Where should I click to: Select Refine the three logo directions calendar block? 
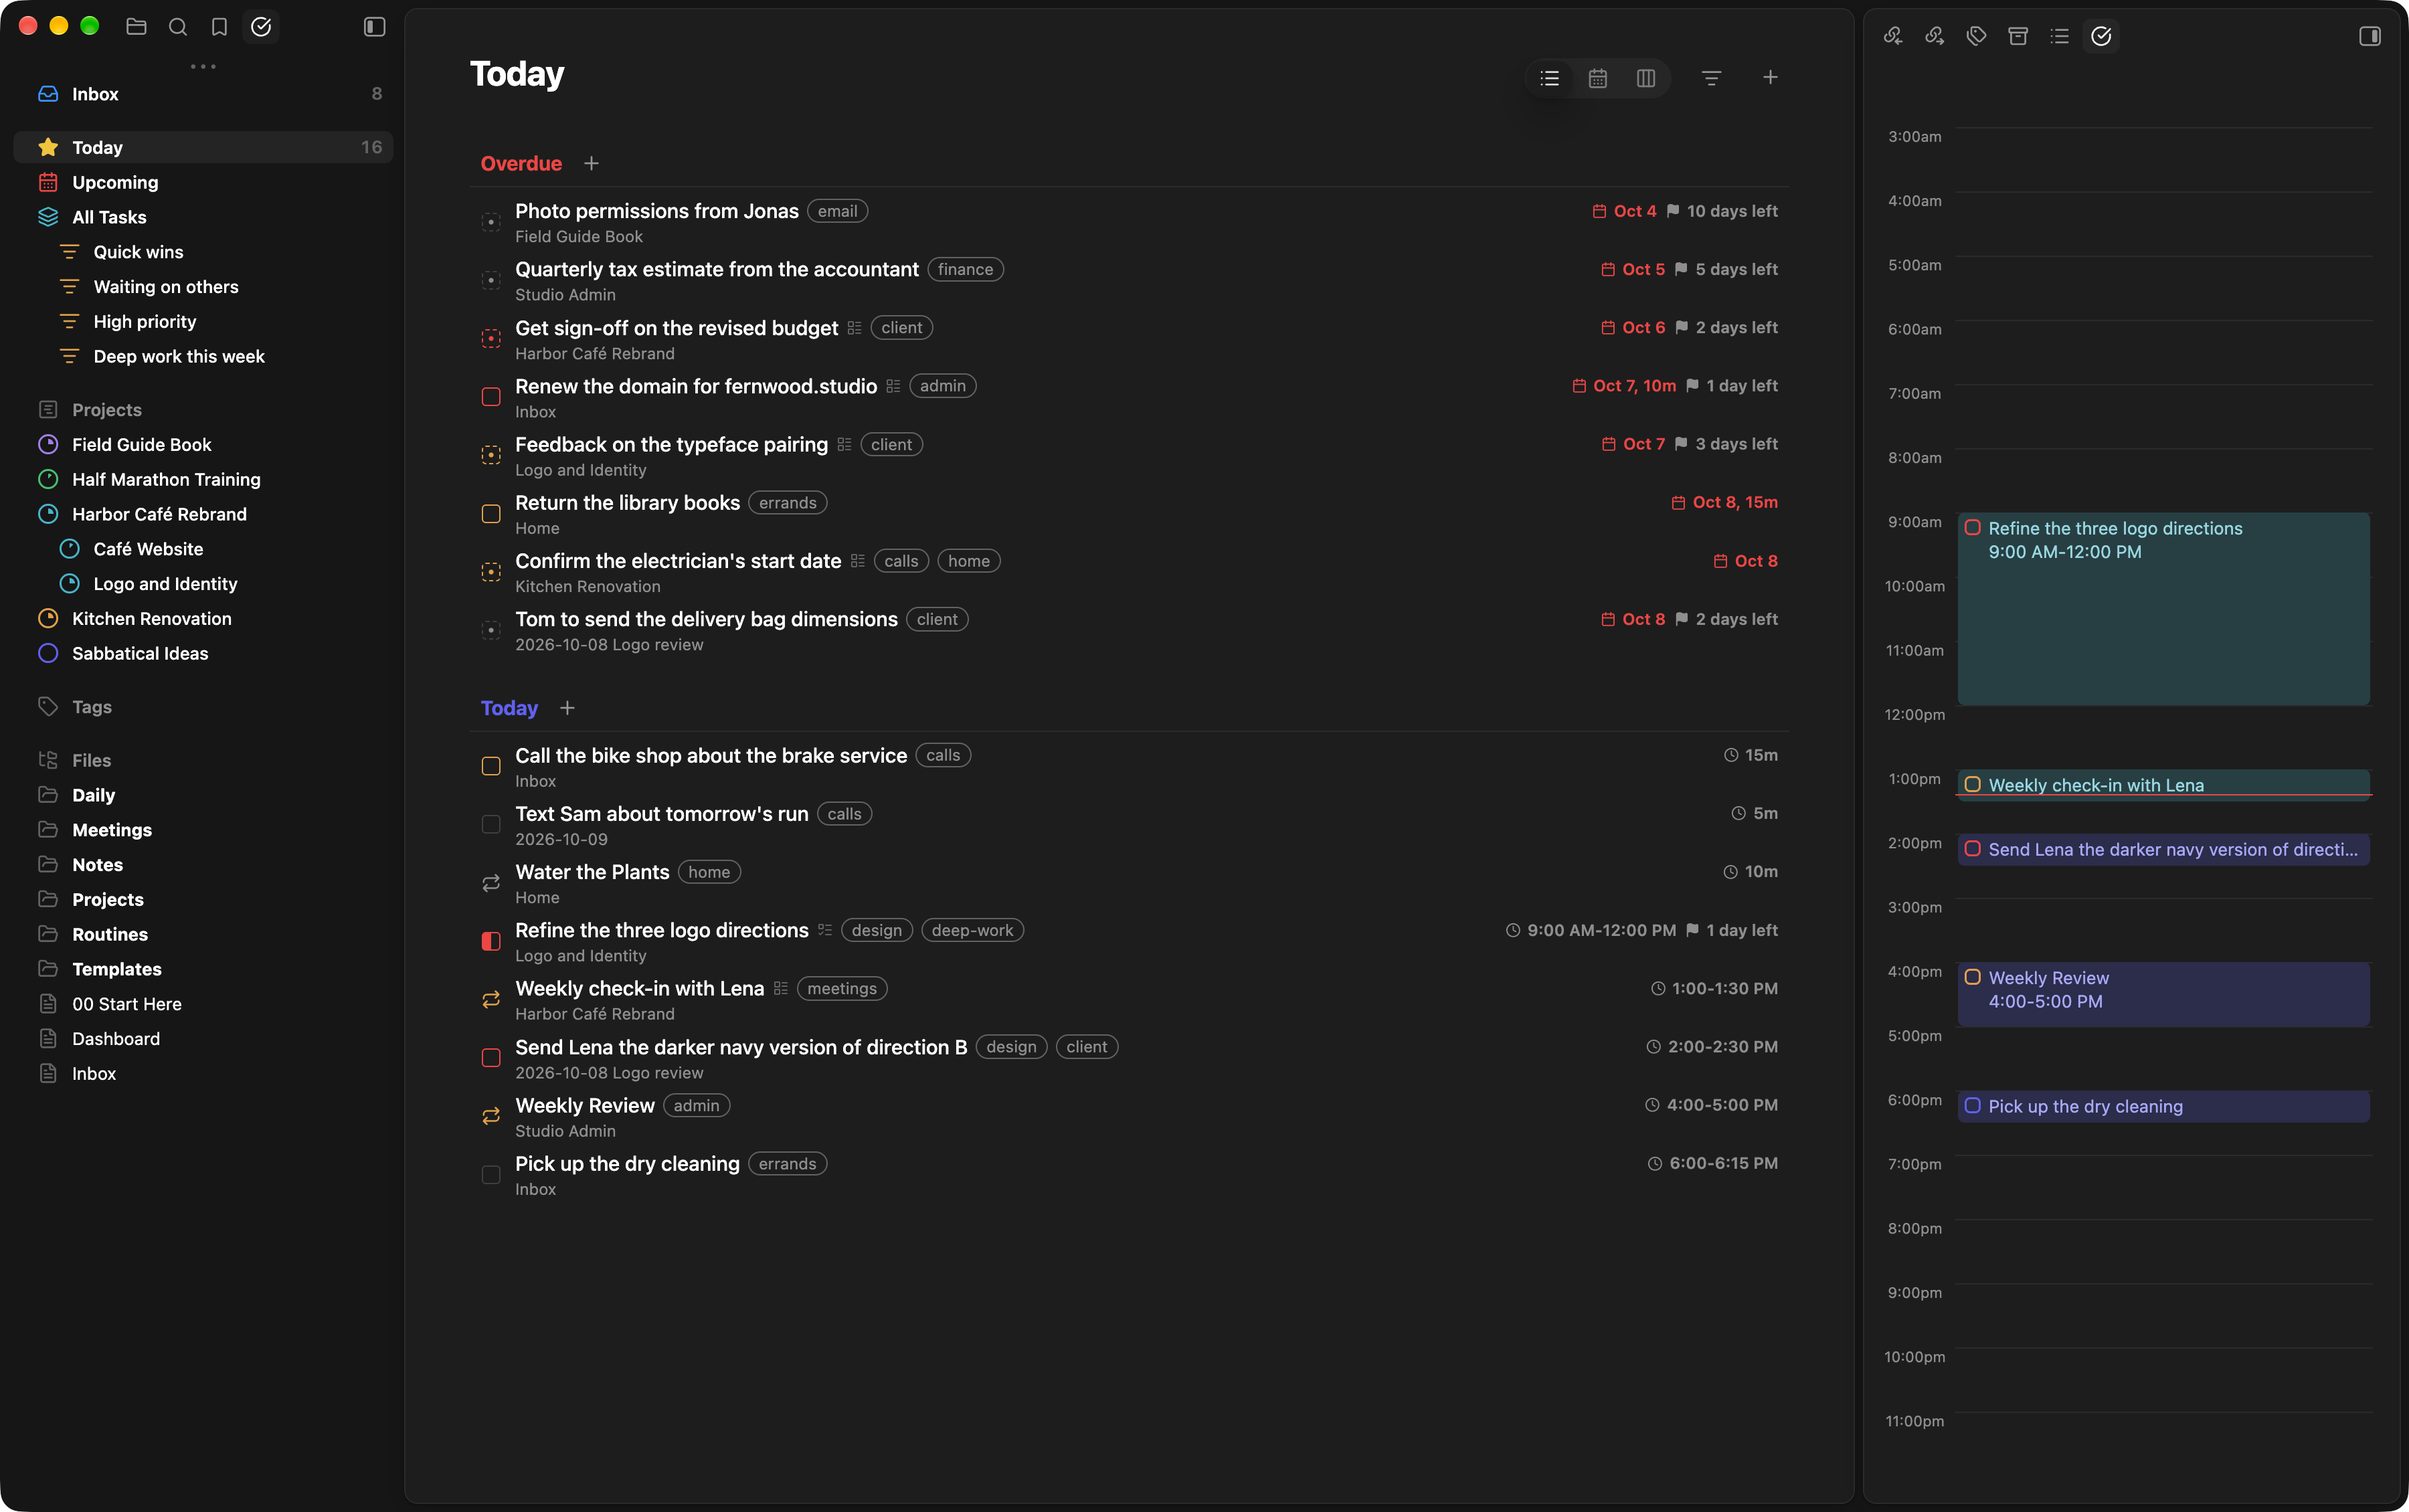(2163, 609)
